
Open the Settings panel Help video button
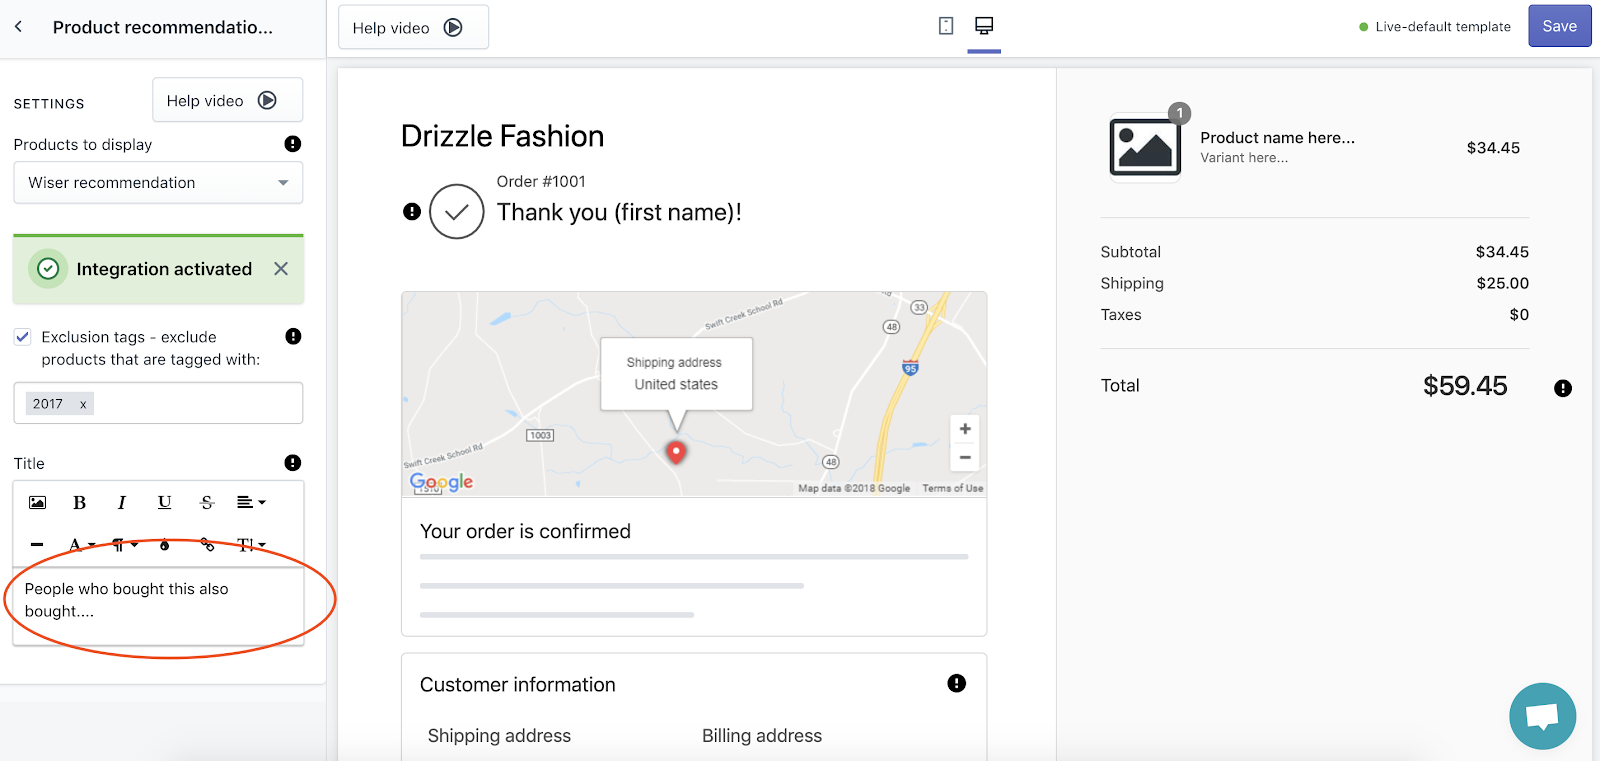click(227, 100)
